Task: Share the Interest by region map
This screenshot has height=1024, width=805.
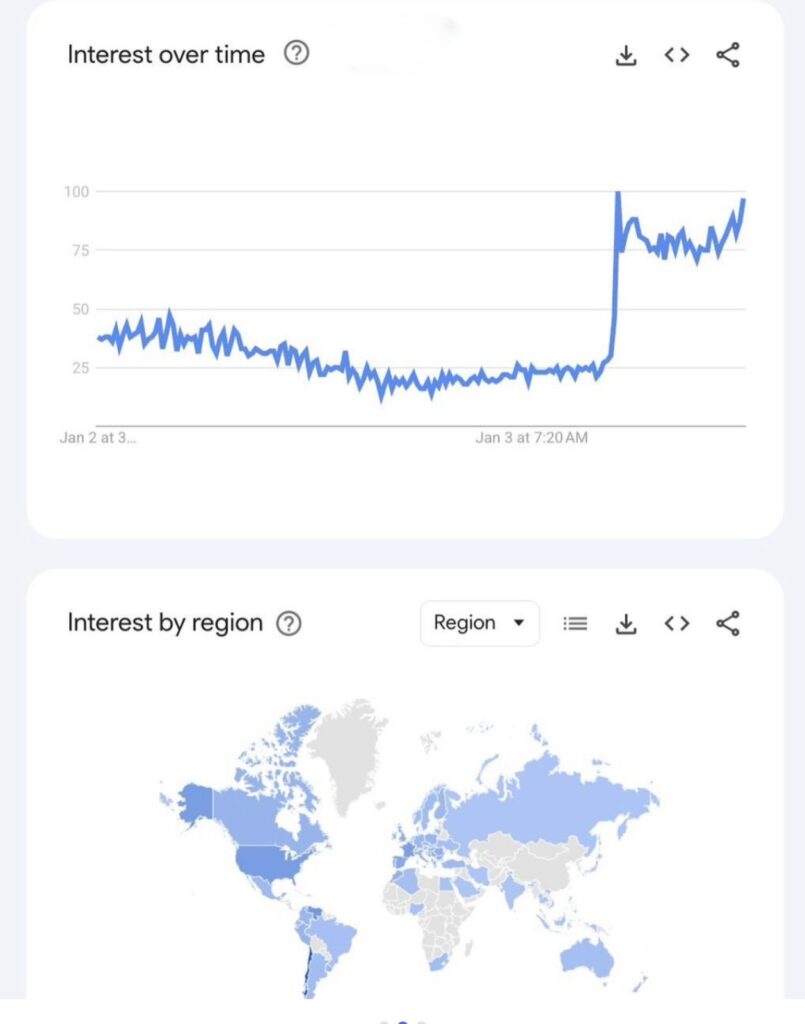Action: (728, 624)
